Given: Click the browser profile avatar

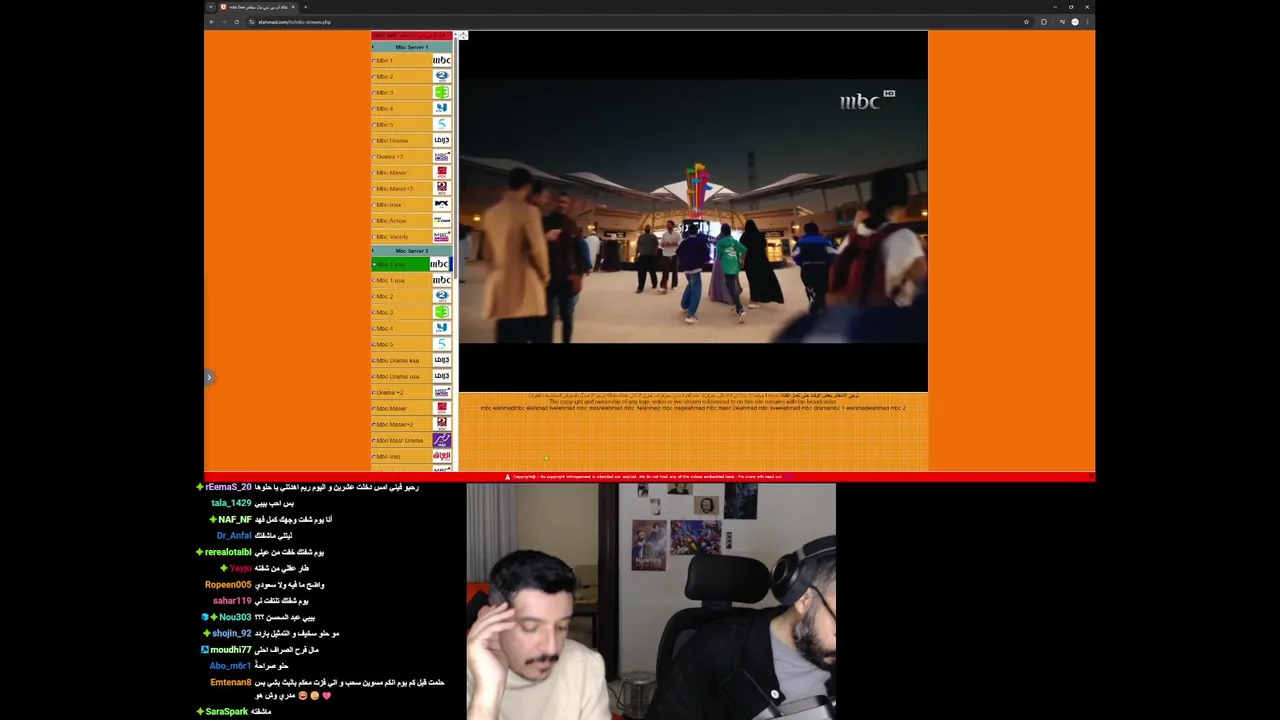Looking at the screenshot, I should (1075, 22).
